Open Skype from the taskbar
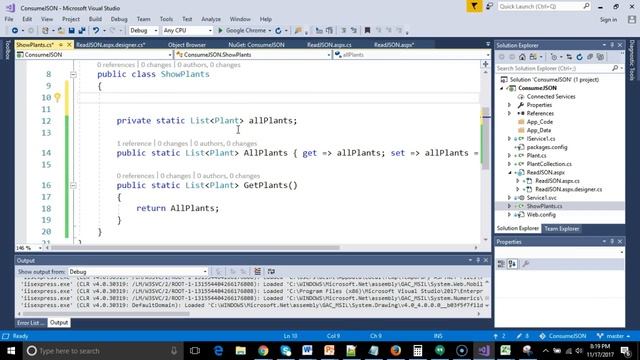Screen dimensions: 640x360 285,351
